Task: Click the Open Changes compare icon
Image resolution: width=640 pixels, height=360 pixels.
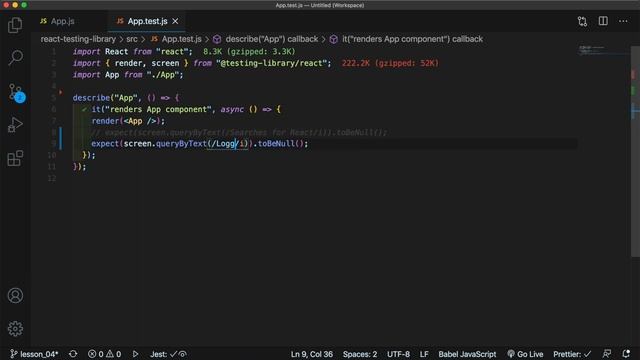Action: 582,21
